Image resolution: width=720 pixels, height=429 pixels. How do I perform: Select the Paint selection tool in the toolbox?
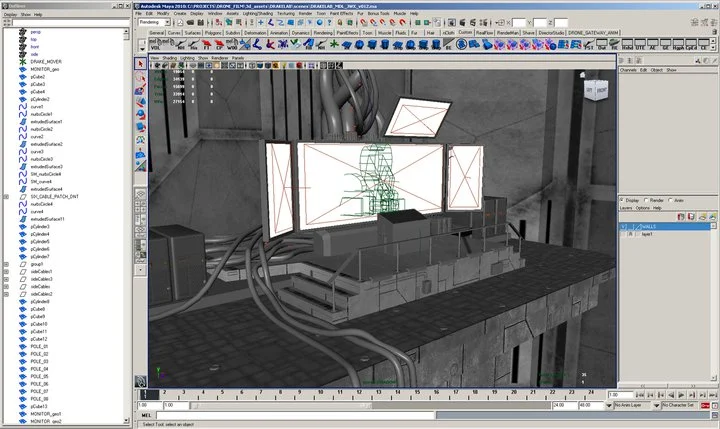[x=141, y=89]
